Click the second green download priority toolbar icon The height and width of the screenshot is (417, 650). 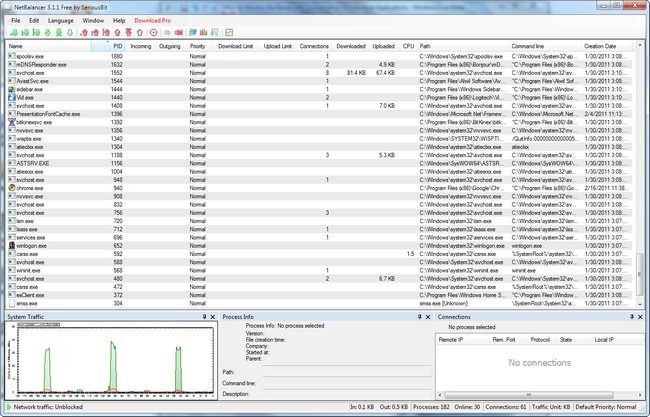tap(25, 32)
